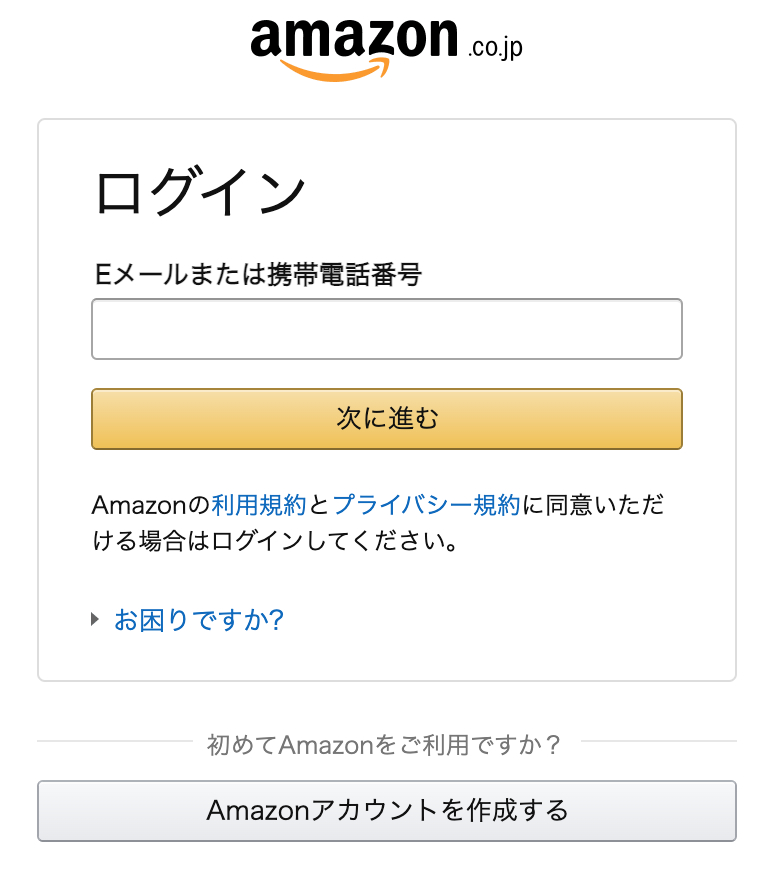Image resolution: width=784 pixels, height=877 pixels.
Task: Focus the email or mobile number field
Action: click(386, 329)
